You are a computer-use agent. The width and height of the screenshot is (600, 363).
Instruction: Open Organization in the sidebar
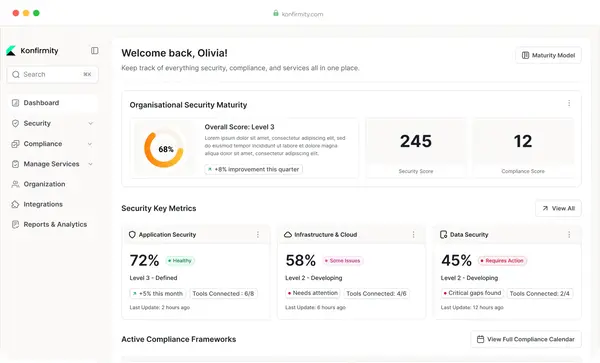pyautogui.click(x=52, y=184)
